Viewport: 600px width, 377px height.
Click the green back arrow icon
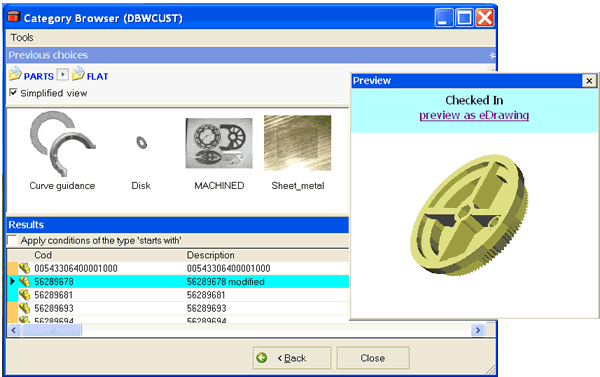click(x=262, y=358)
